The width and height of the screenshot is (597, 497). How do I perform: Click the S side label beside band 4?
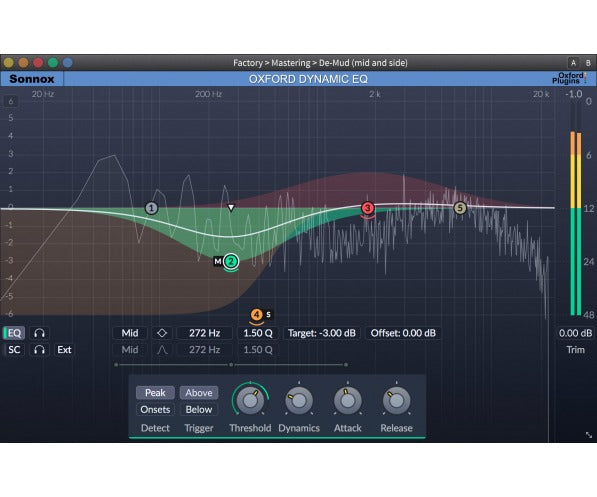[269, 315]
